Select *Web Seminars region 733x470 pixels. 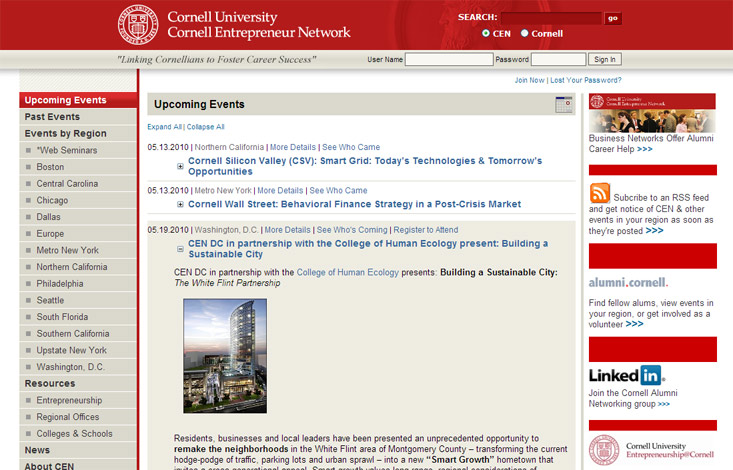tap(78, 150)
